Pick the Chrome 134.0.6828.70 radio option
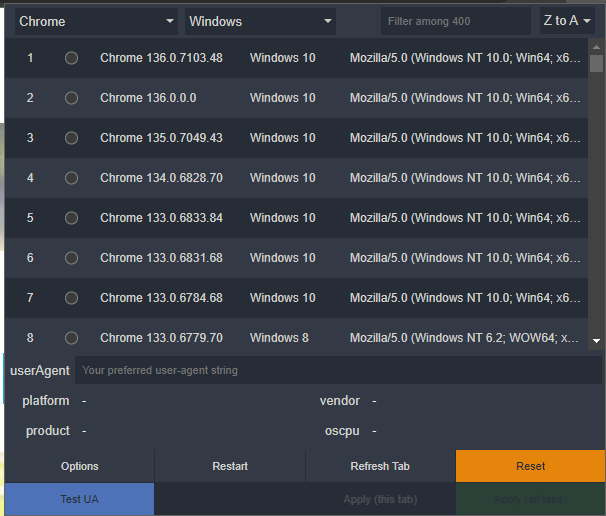Image resolution: width=606 pixels, height=516 pixels. coord(71,178)
